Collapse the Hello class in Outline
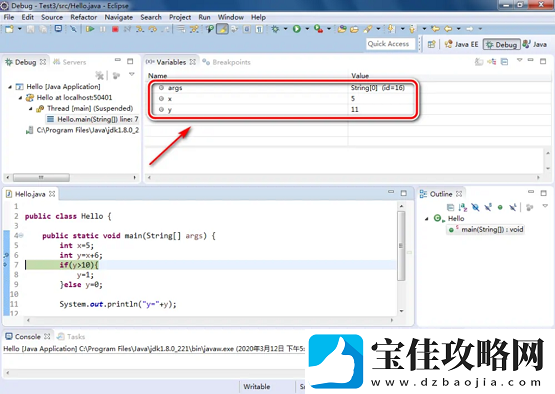555x394 pixels. tap(427, 219)
